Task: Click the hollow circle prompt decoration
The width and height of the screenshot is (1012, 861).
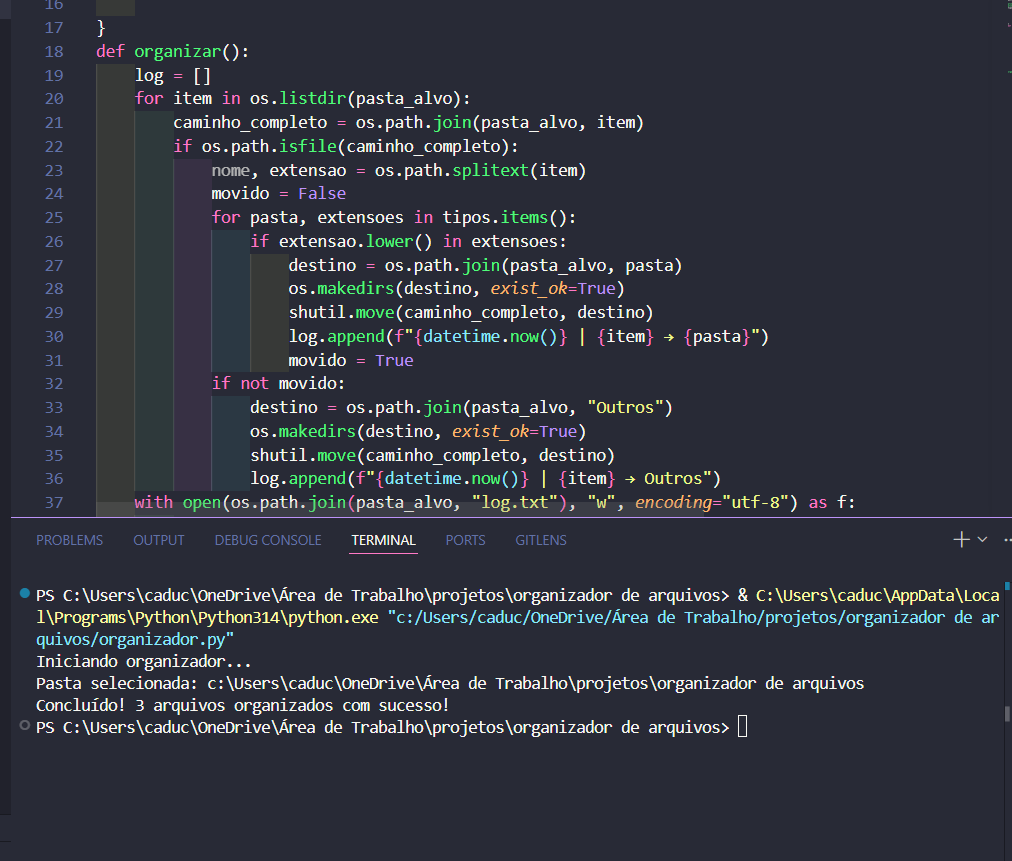Action: pyautogui.click(x=25, y=725)
